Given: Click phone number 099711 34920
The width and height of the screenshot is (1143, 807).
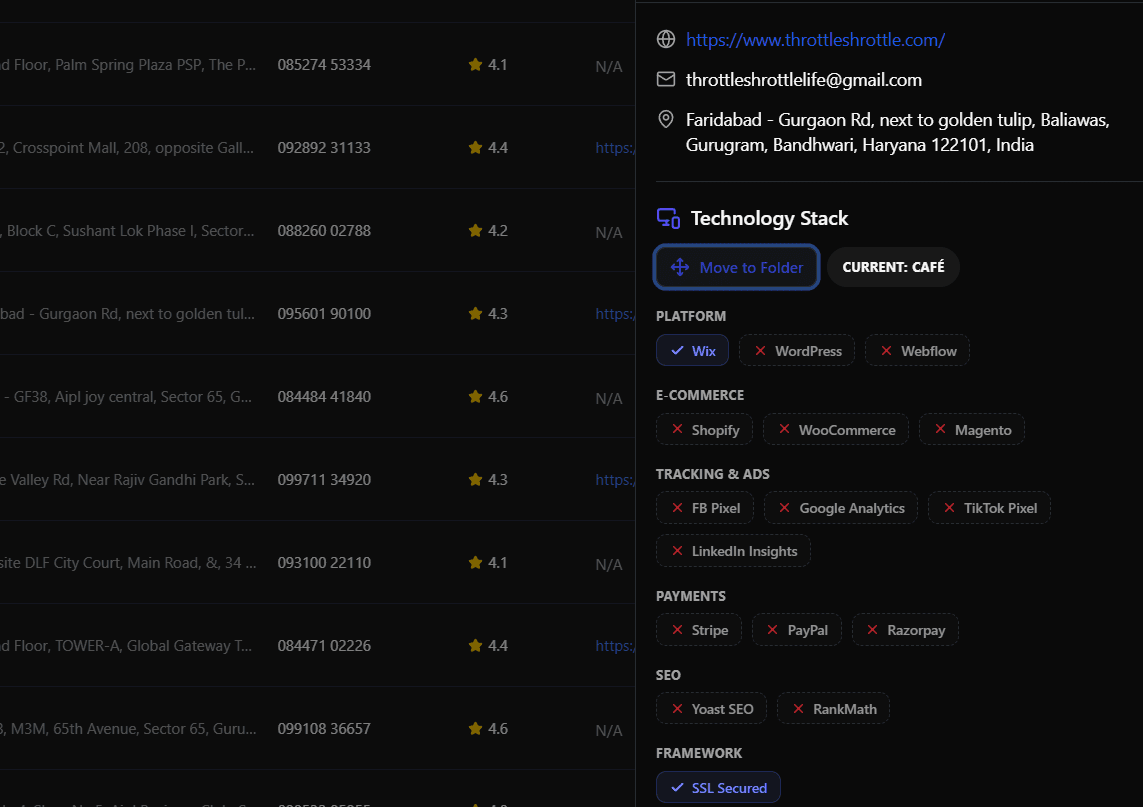Looking at the screenshot, I should (324, 480).
